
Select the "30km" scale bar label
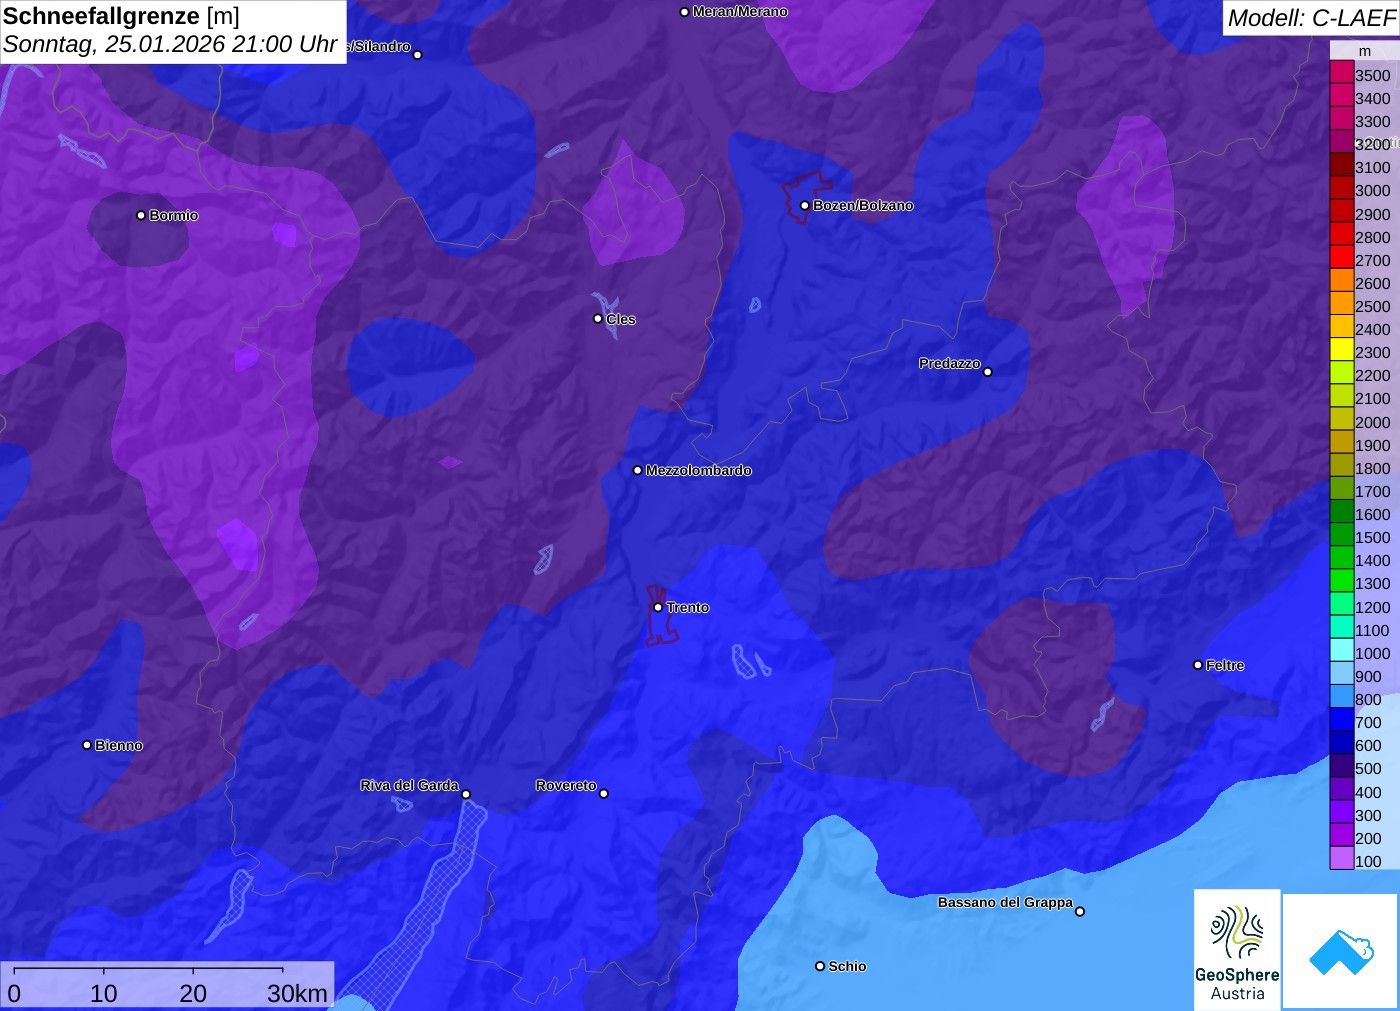(x=297, y=993)
